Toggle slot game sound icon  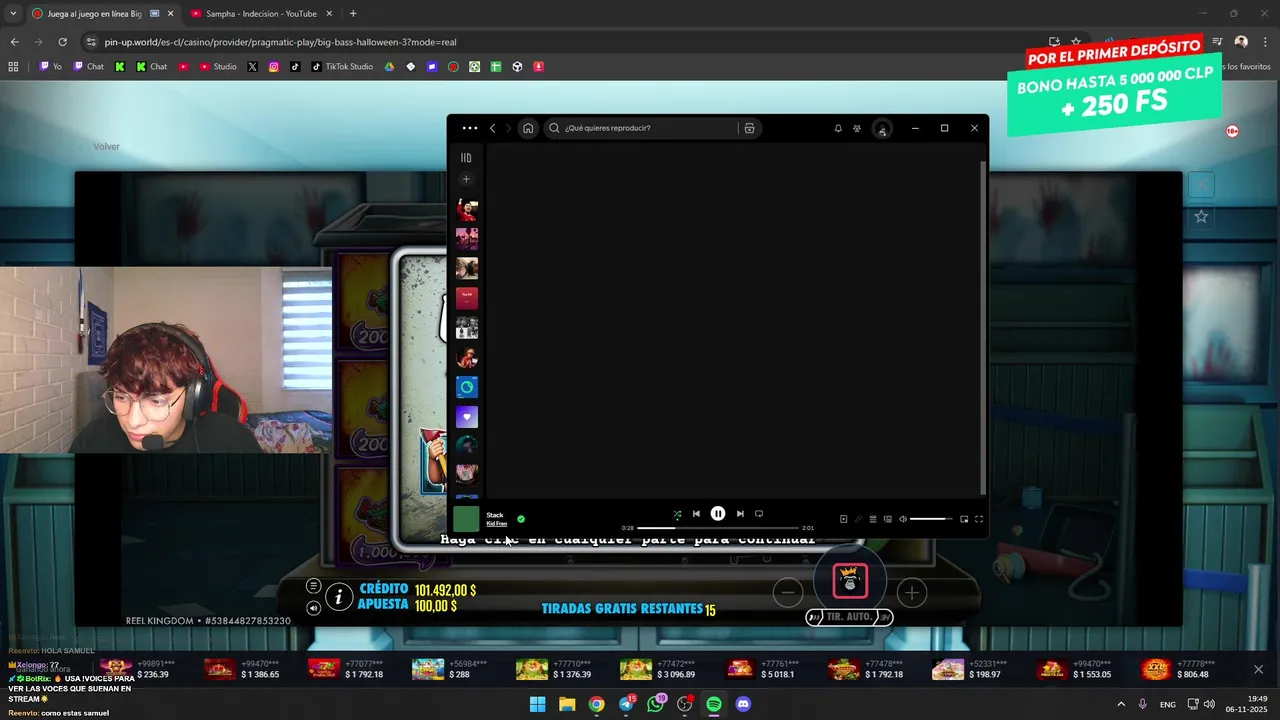point(313,608)
